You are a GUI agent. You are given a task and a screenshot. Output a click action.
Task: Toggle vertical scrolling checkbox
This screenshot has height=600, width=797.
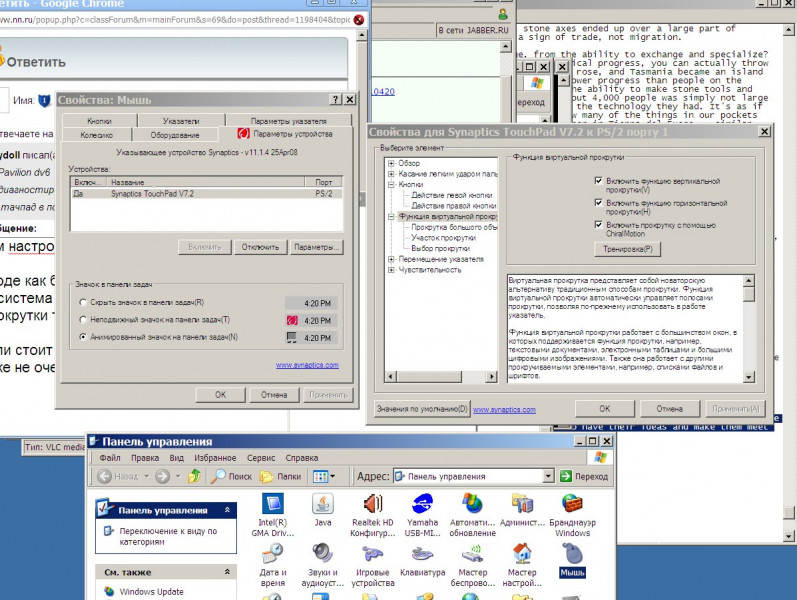[598, 181]
